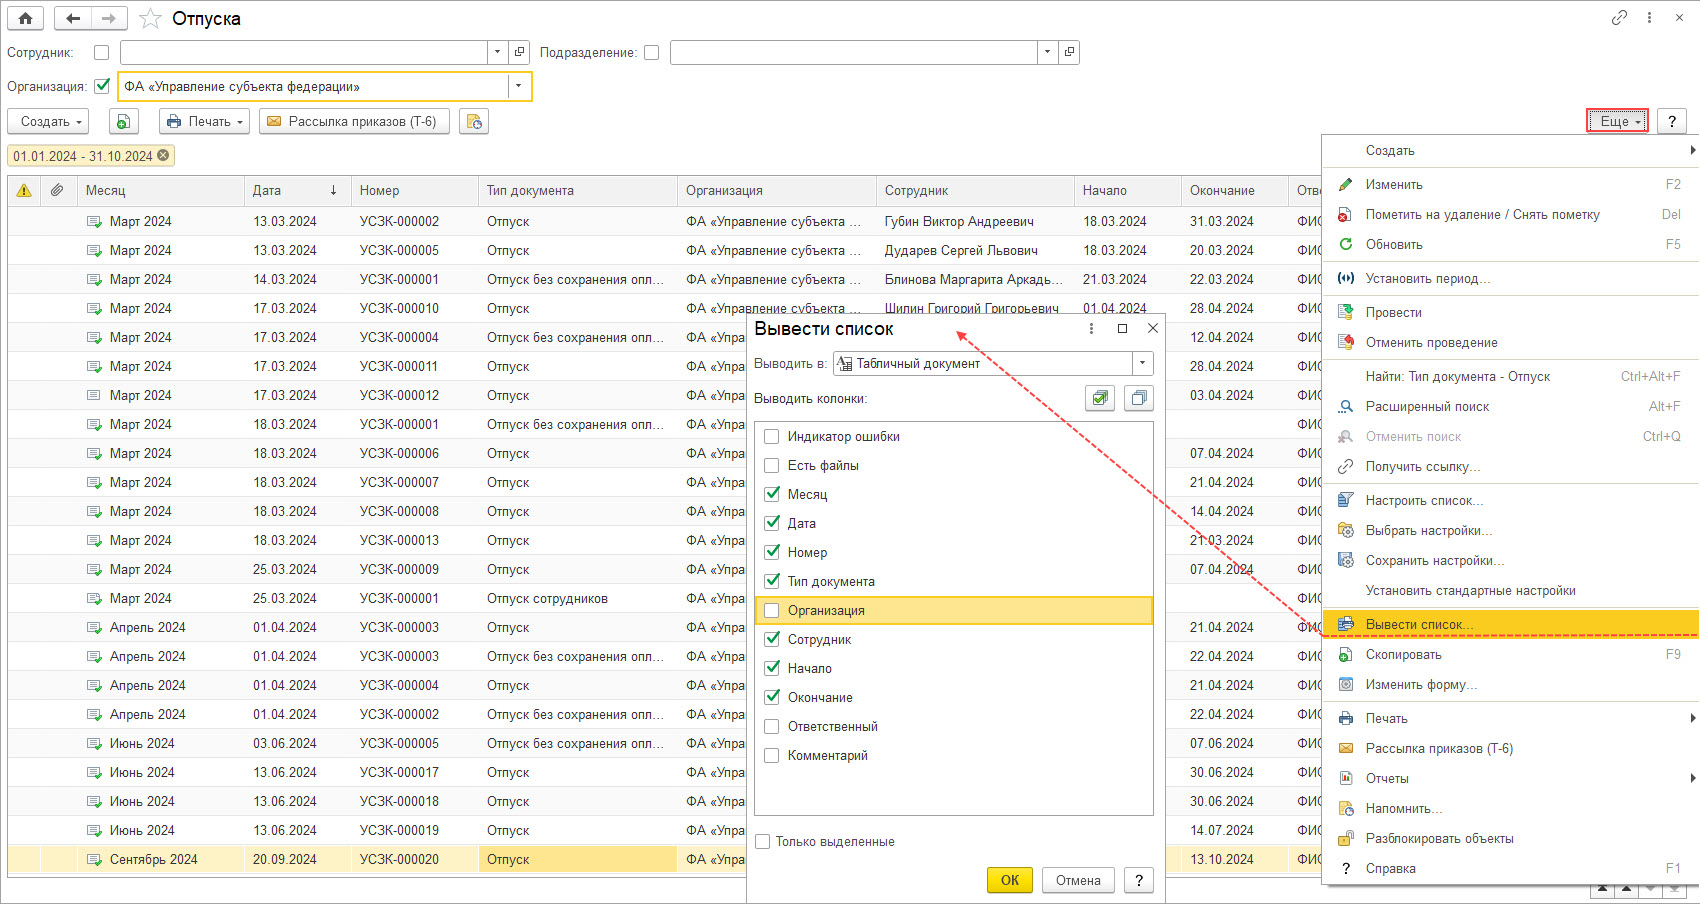Select Провести in Еще menu
The height and width of the screenshot is (904, 1700).
1510,313
